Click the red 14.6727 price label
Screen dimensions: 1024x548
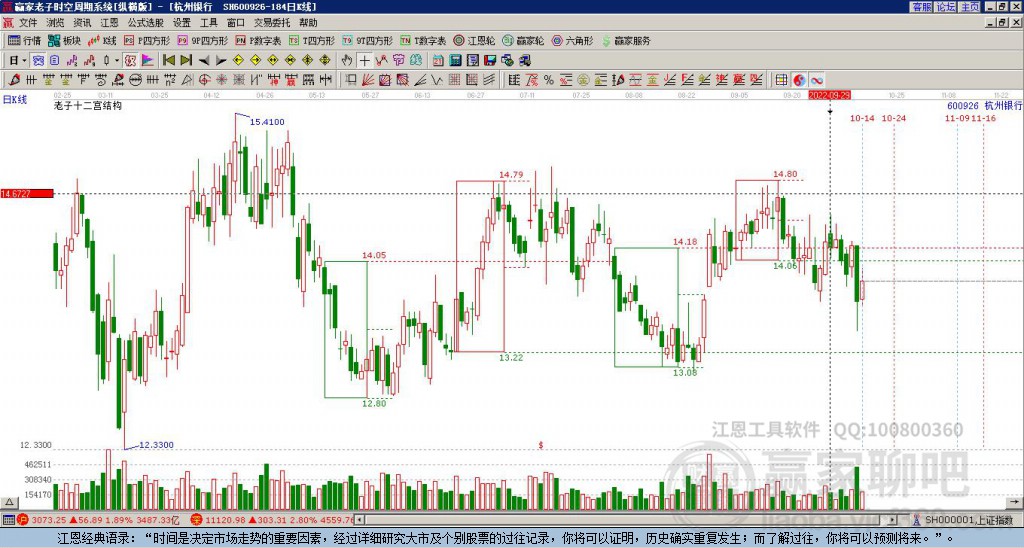(x=27, y=194)
